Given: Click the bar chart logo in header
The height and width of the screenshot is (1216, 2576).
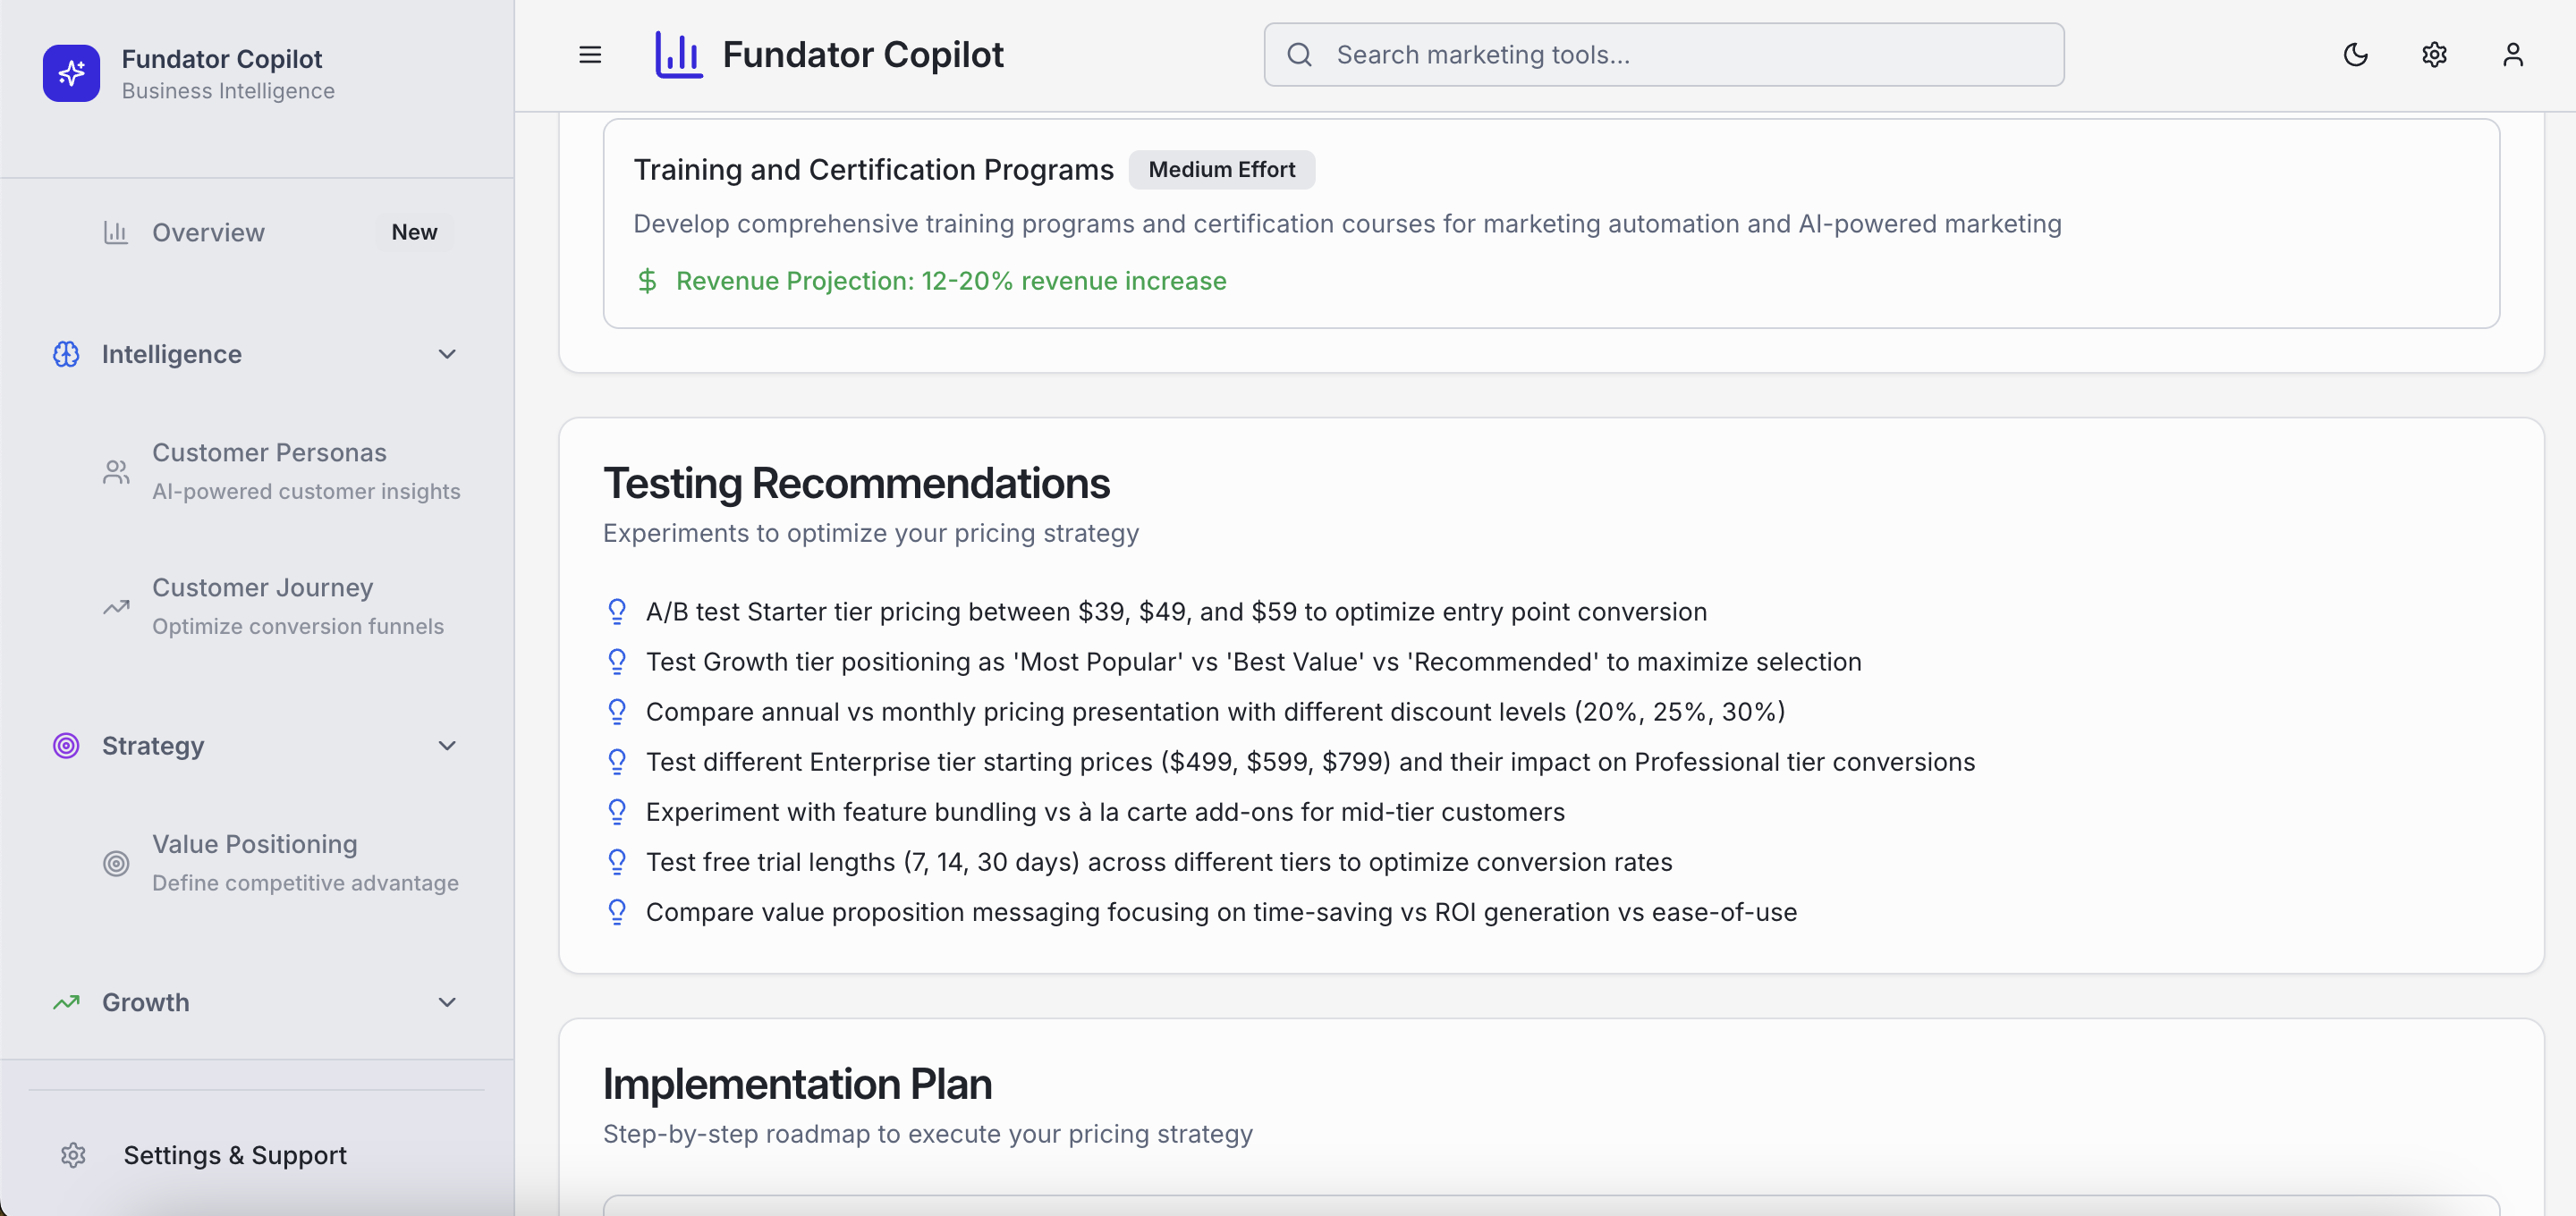Looking at the screenshot, I should click(678, 55).
